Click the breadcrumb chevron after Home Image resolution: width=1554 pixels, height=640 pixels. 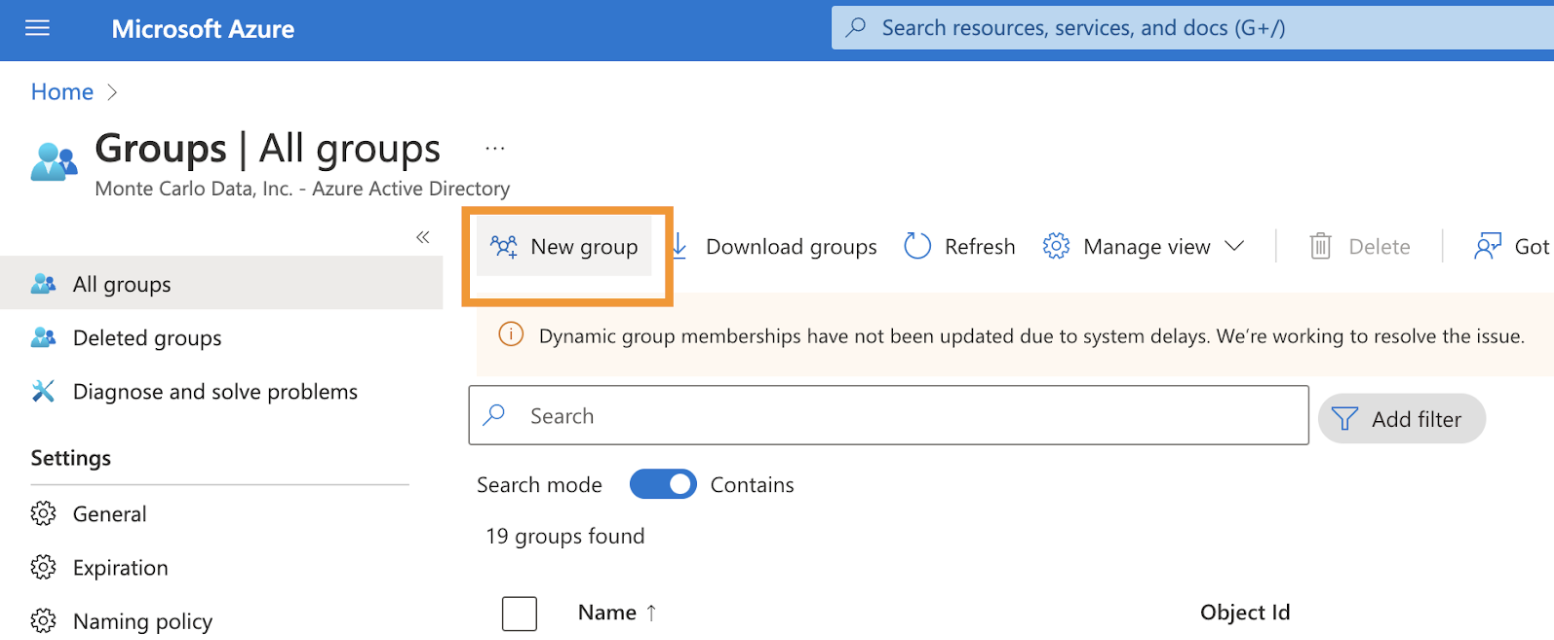[112, 92]
